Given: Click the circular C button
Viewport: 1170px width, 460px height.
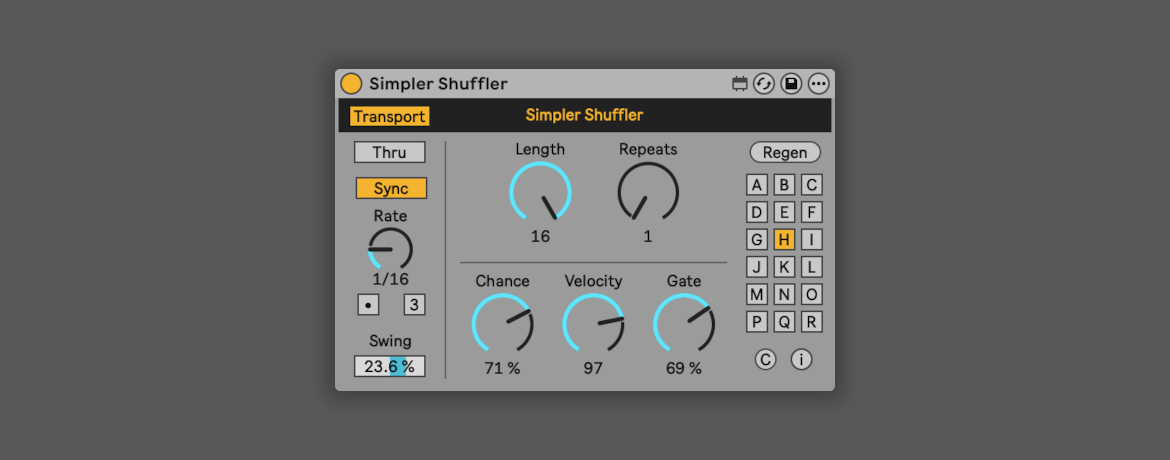Looking at the screenshot, I should pyautogui.click(x=765, y=360).
